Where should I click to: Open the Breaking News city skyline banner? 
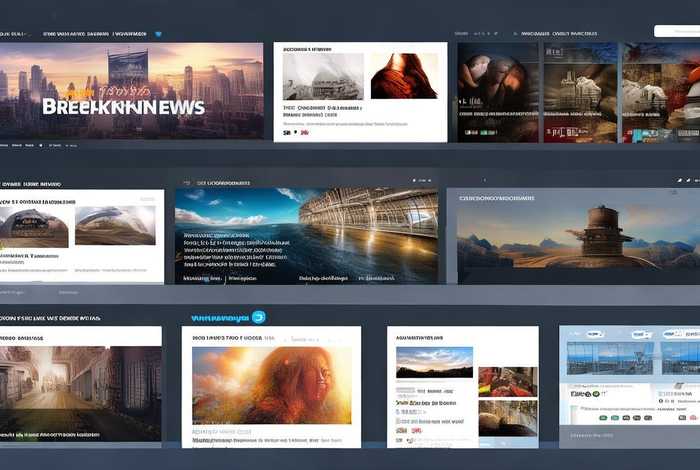(132, 91)
